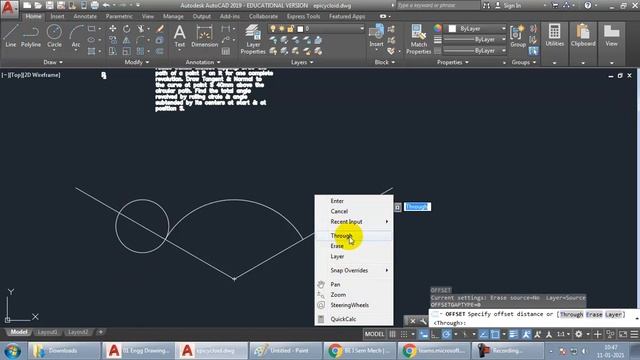
Task: Toggle object snap tracking
Action: point(484,334)
